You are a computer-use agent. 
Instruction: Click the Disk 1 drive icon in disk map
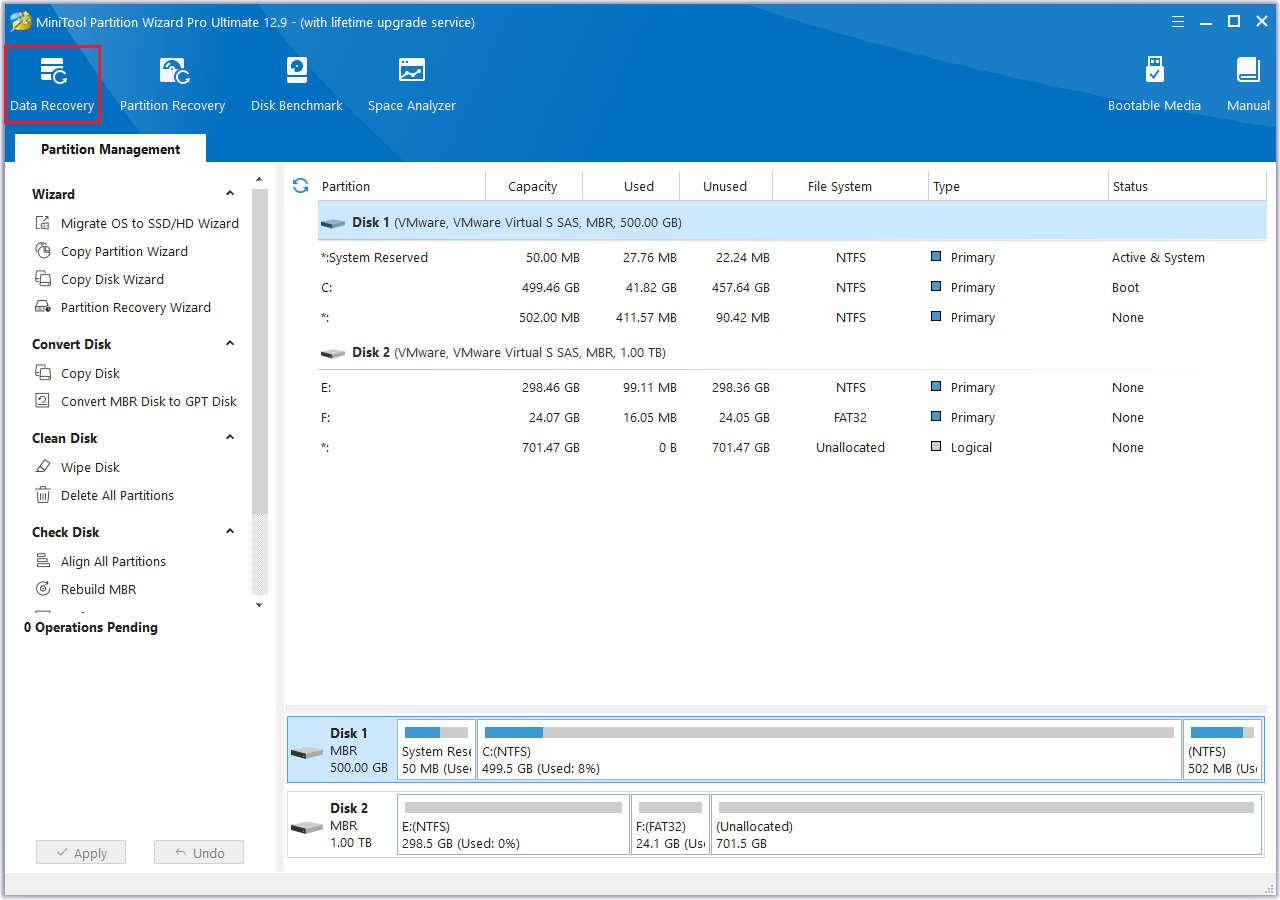tap(307, 752)
